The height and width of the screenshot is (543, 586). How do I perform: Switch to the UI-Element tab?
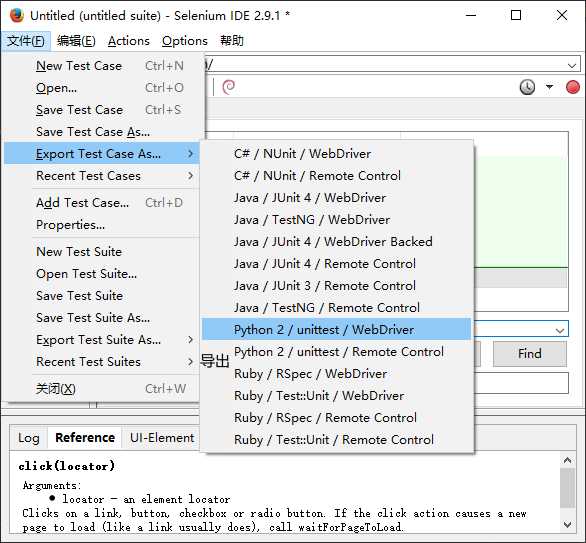(x=162, y=438)
